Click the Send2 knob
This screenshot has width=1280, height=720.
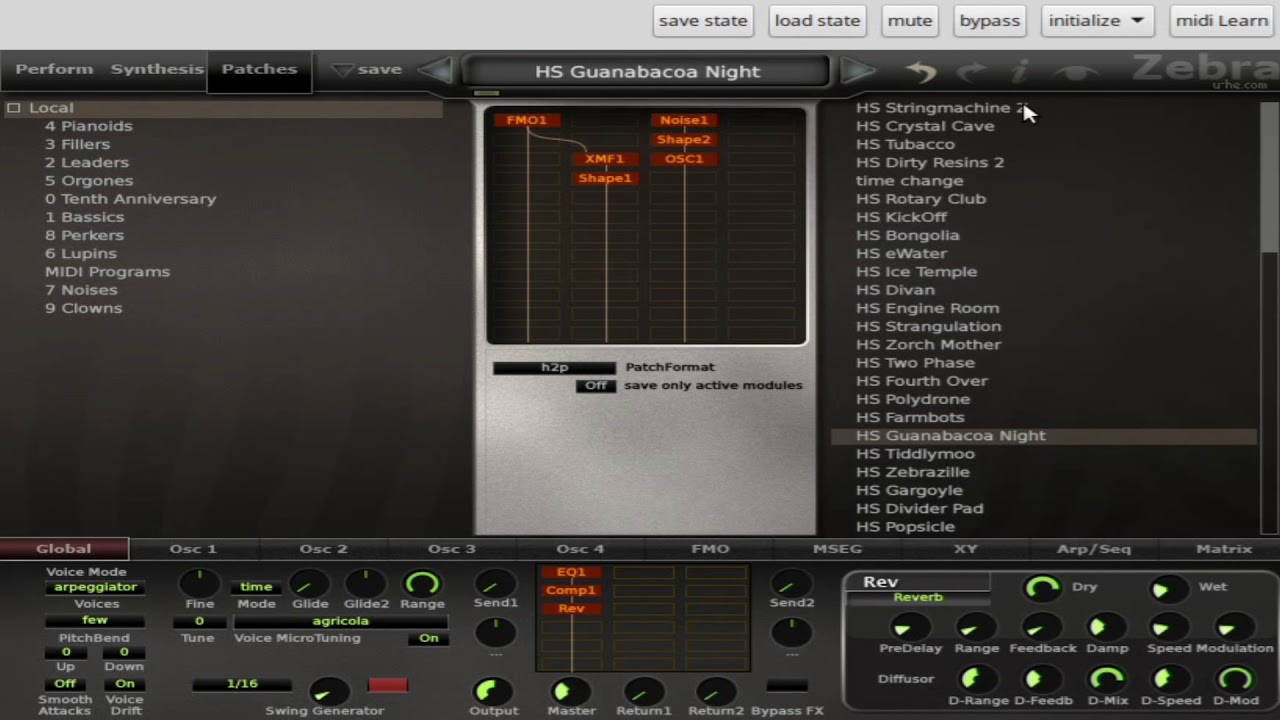(x=790, y=583)
